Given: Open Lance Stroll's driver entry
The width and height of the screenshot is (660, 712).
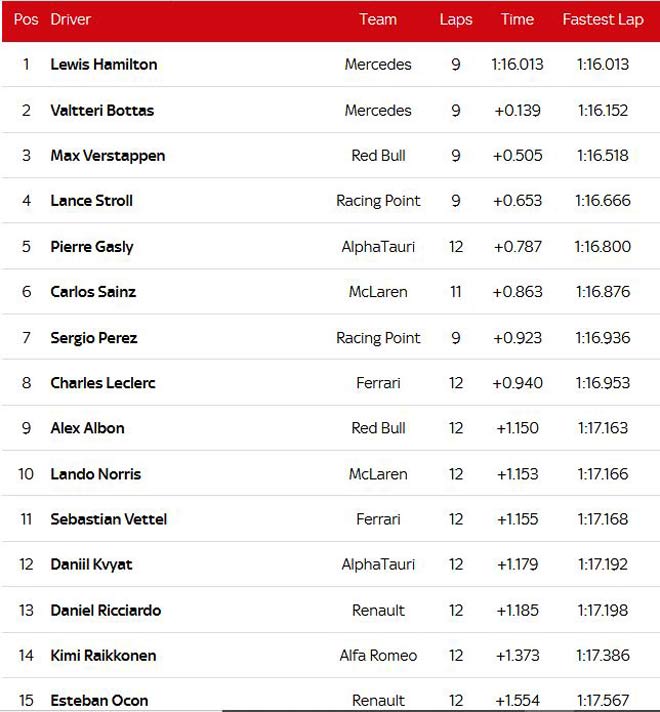Looking at the screenshot, I should coord(92,201).
